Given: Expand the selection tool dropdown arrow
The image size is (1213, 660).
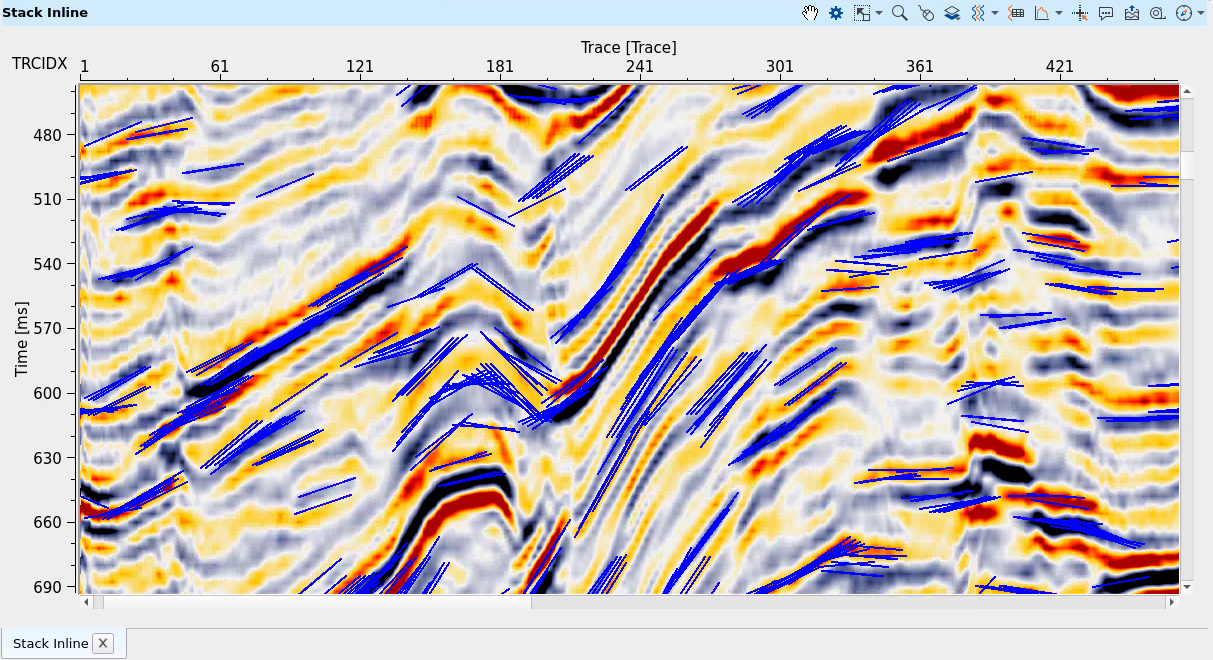Looking at the screenshot, I should 878,13.
